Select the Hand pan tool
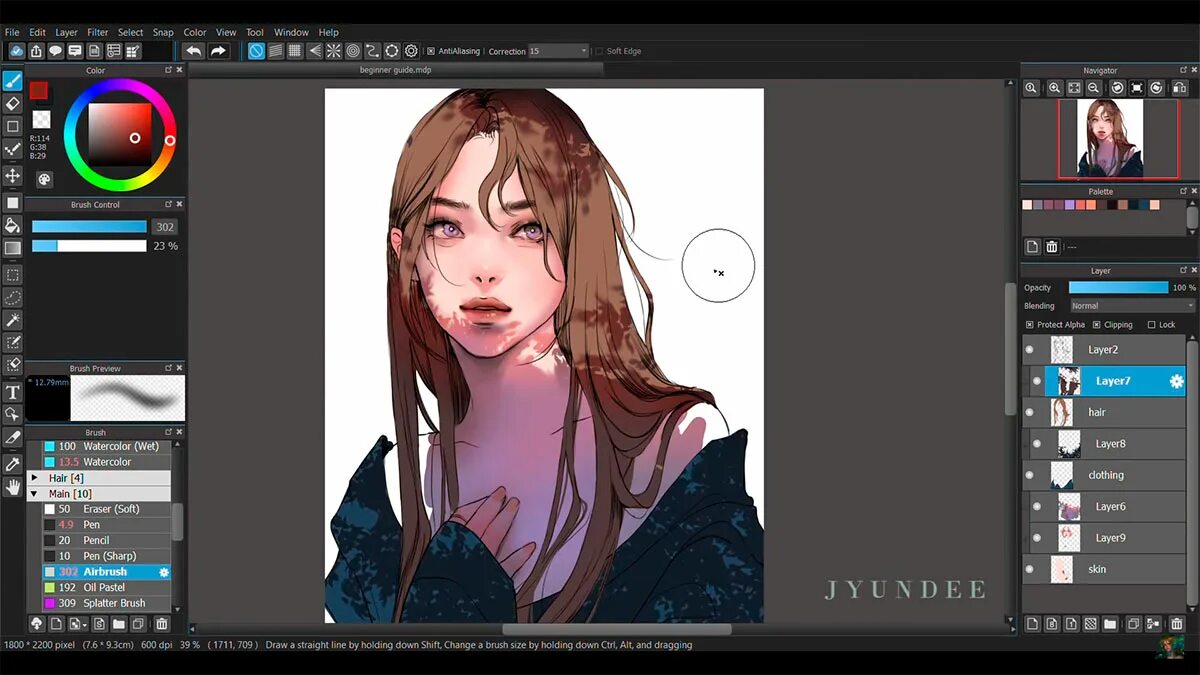 [x=13, y=487]
